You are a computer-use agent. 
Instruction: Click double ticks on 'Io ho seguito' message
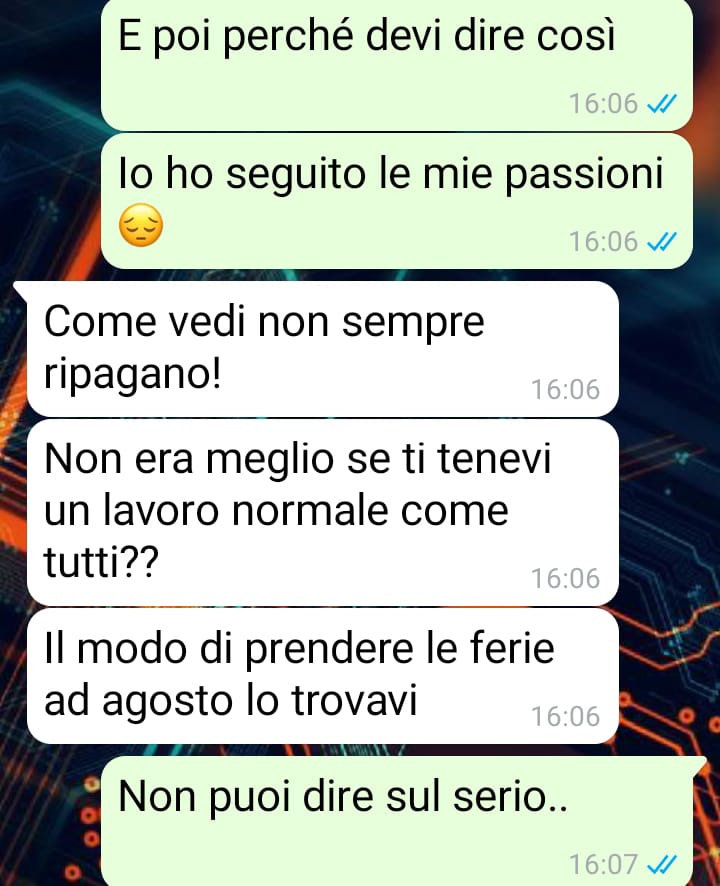pos(662,242)
